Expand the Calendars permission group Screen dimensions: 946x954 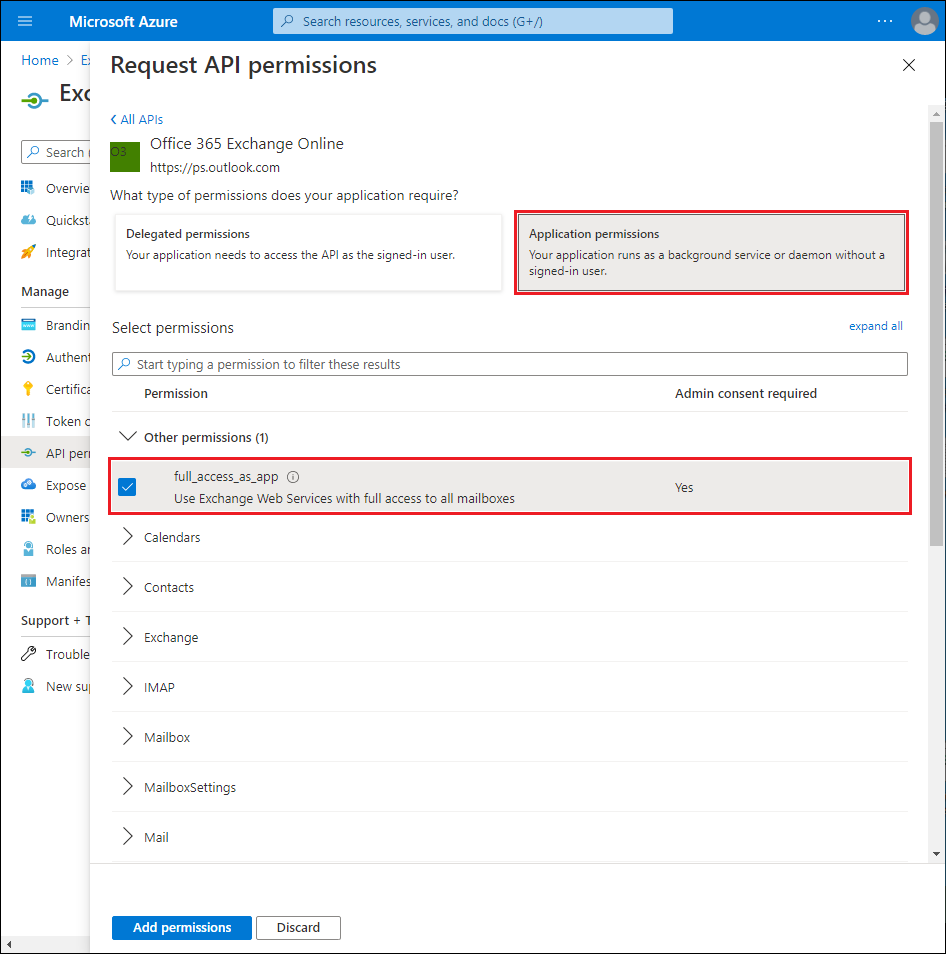[127, 537]
